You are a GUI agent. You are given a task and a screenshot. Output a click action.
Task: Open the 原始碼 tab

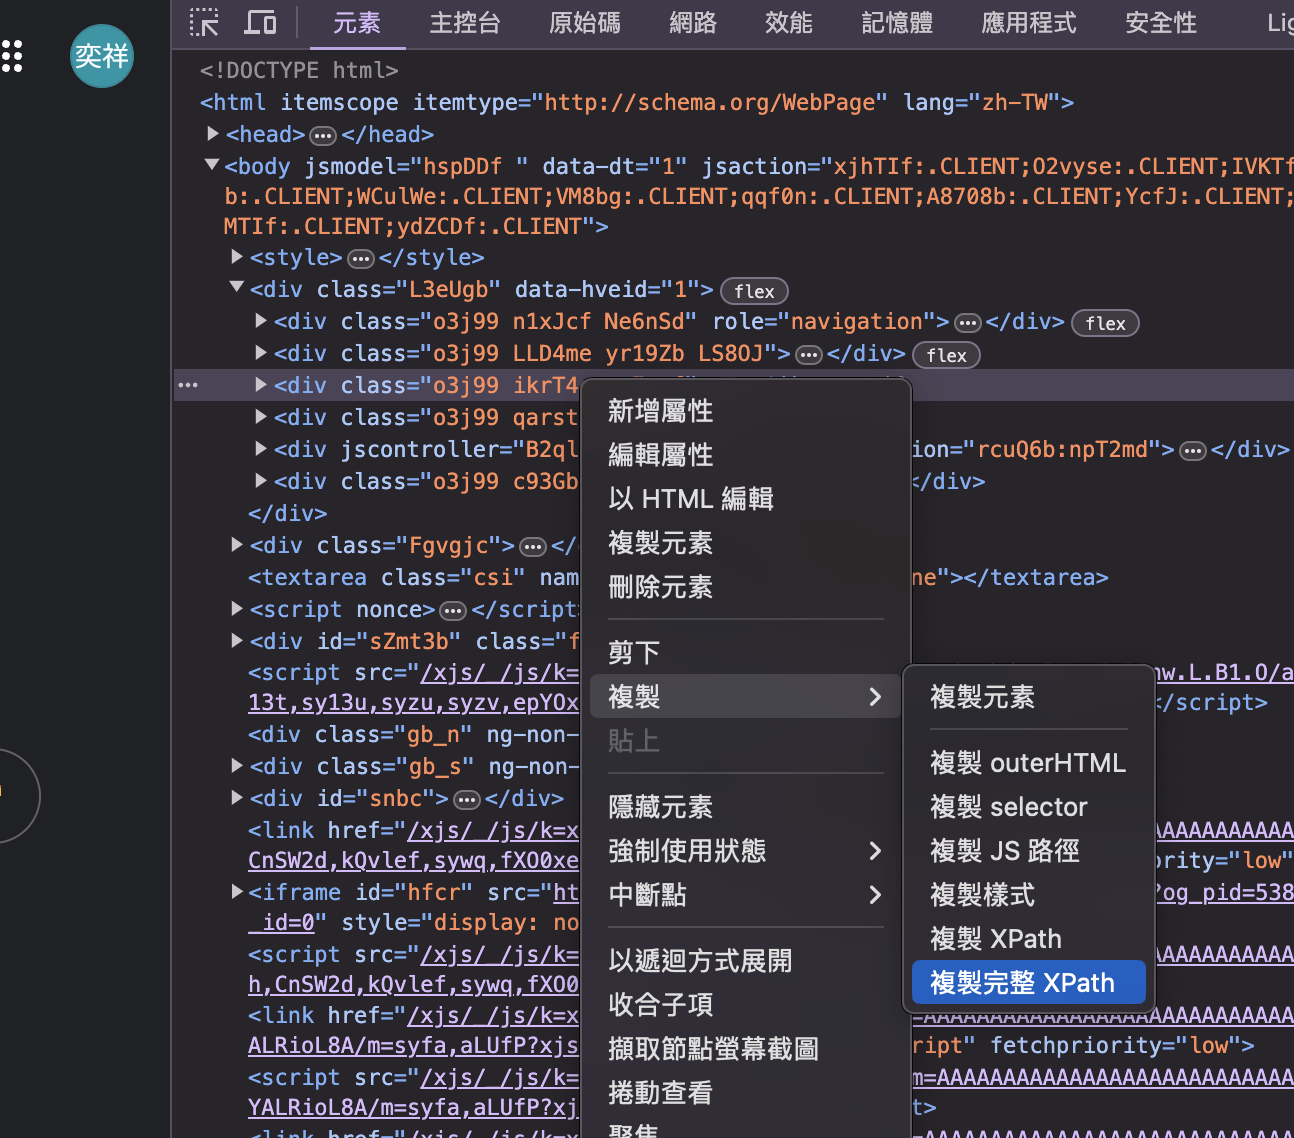tap(585, 23)
